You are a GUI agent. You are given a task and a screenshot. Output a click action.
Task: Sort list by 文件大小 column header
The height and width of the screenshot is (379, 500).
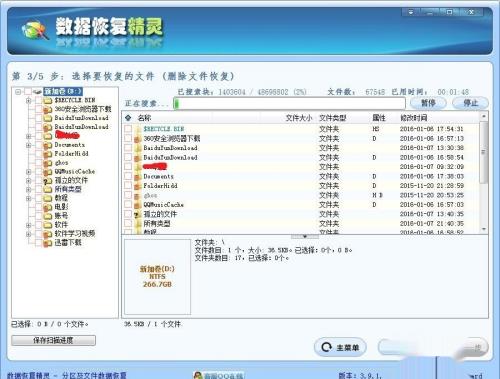pyautogui.click(x=299, y=118)
